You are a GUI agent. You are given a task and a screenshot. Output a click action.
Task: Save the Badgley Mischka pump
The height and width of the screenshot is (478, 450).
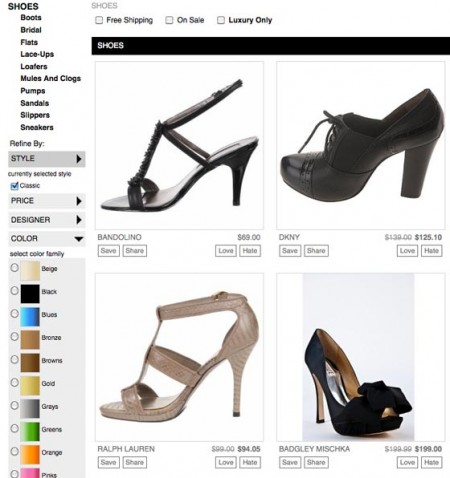(x=290, y=462)
